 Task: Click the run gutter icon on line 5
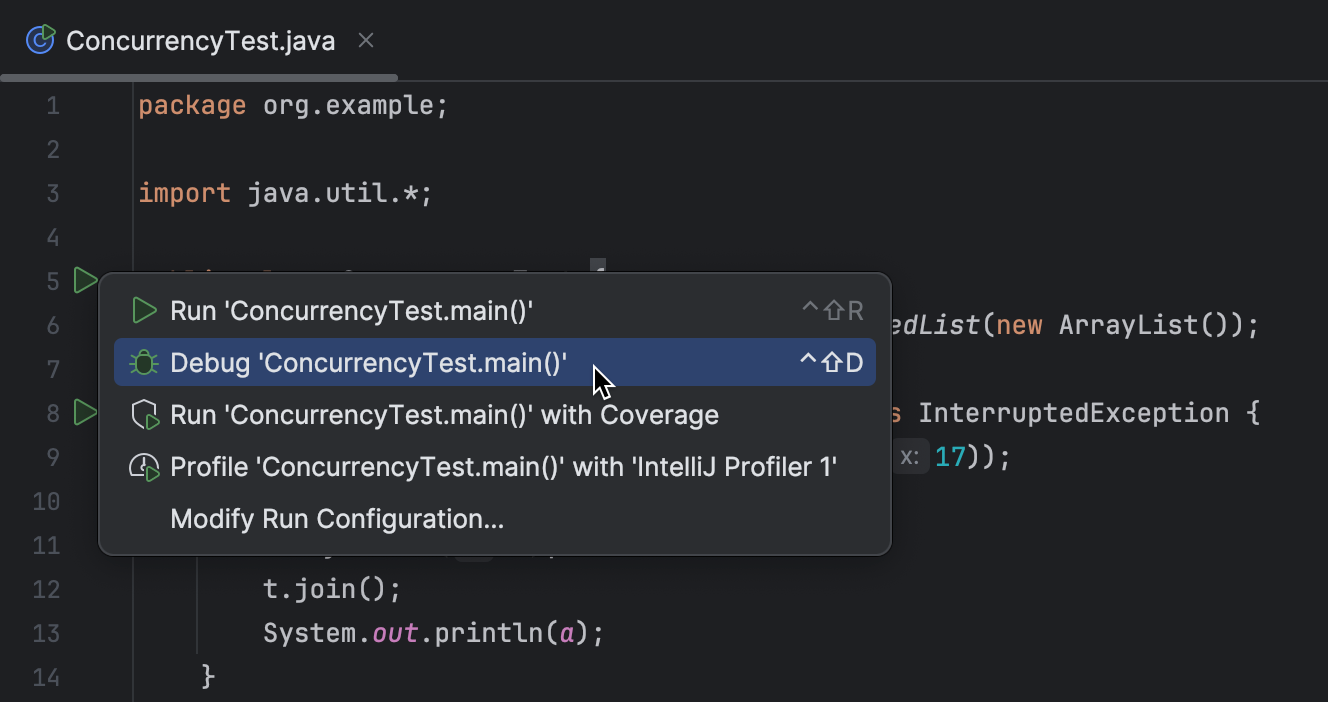pyautogui.click(x=85, y=281)
